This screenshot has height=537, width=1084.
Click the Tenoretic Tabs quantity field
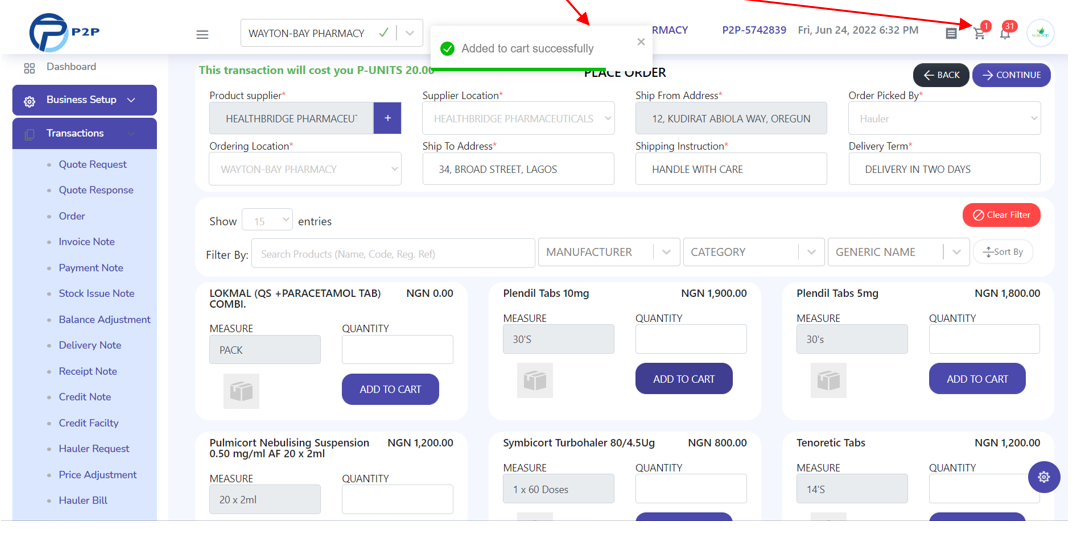pos(984,489)
